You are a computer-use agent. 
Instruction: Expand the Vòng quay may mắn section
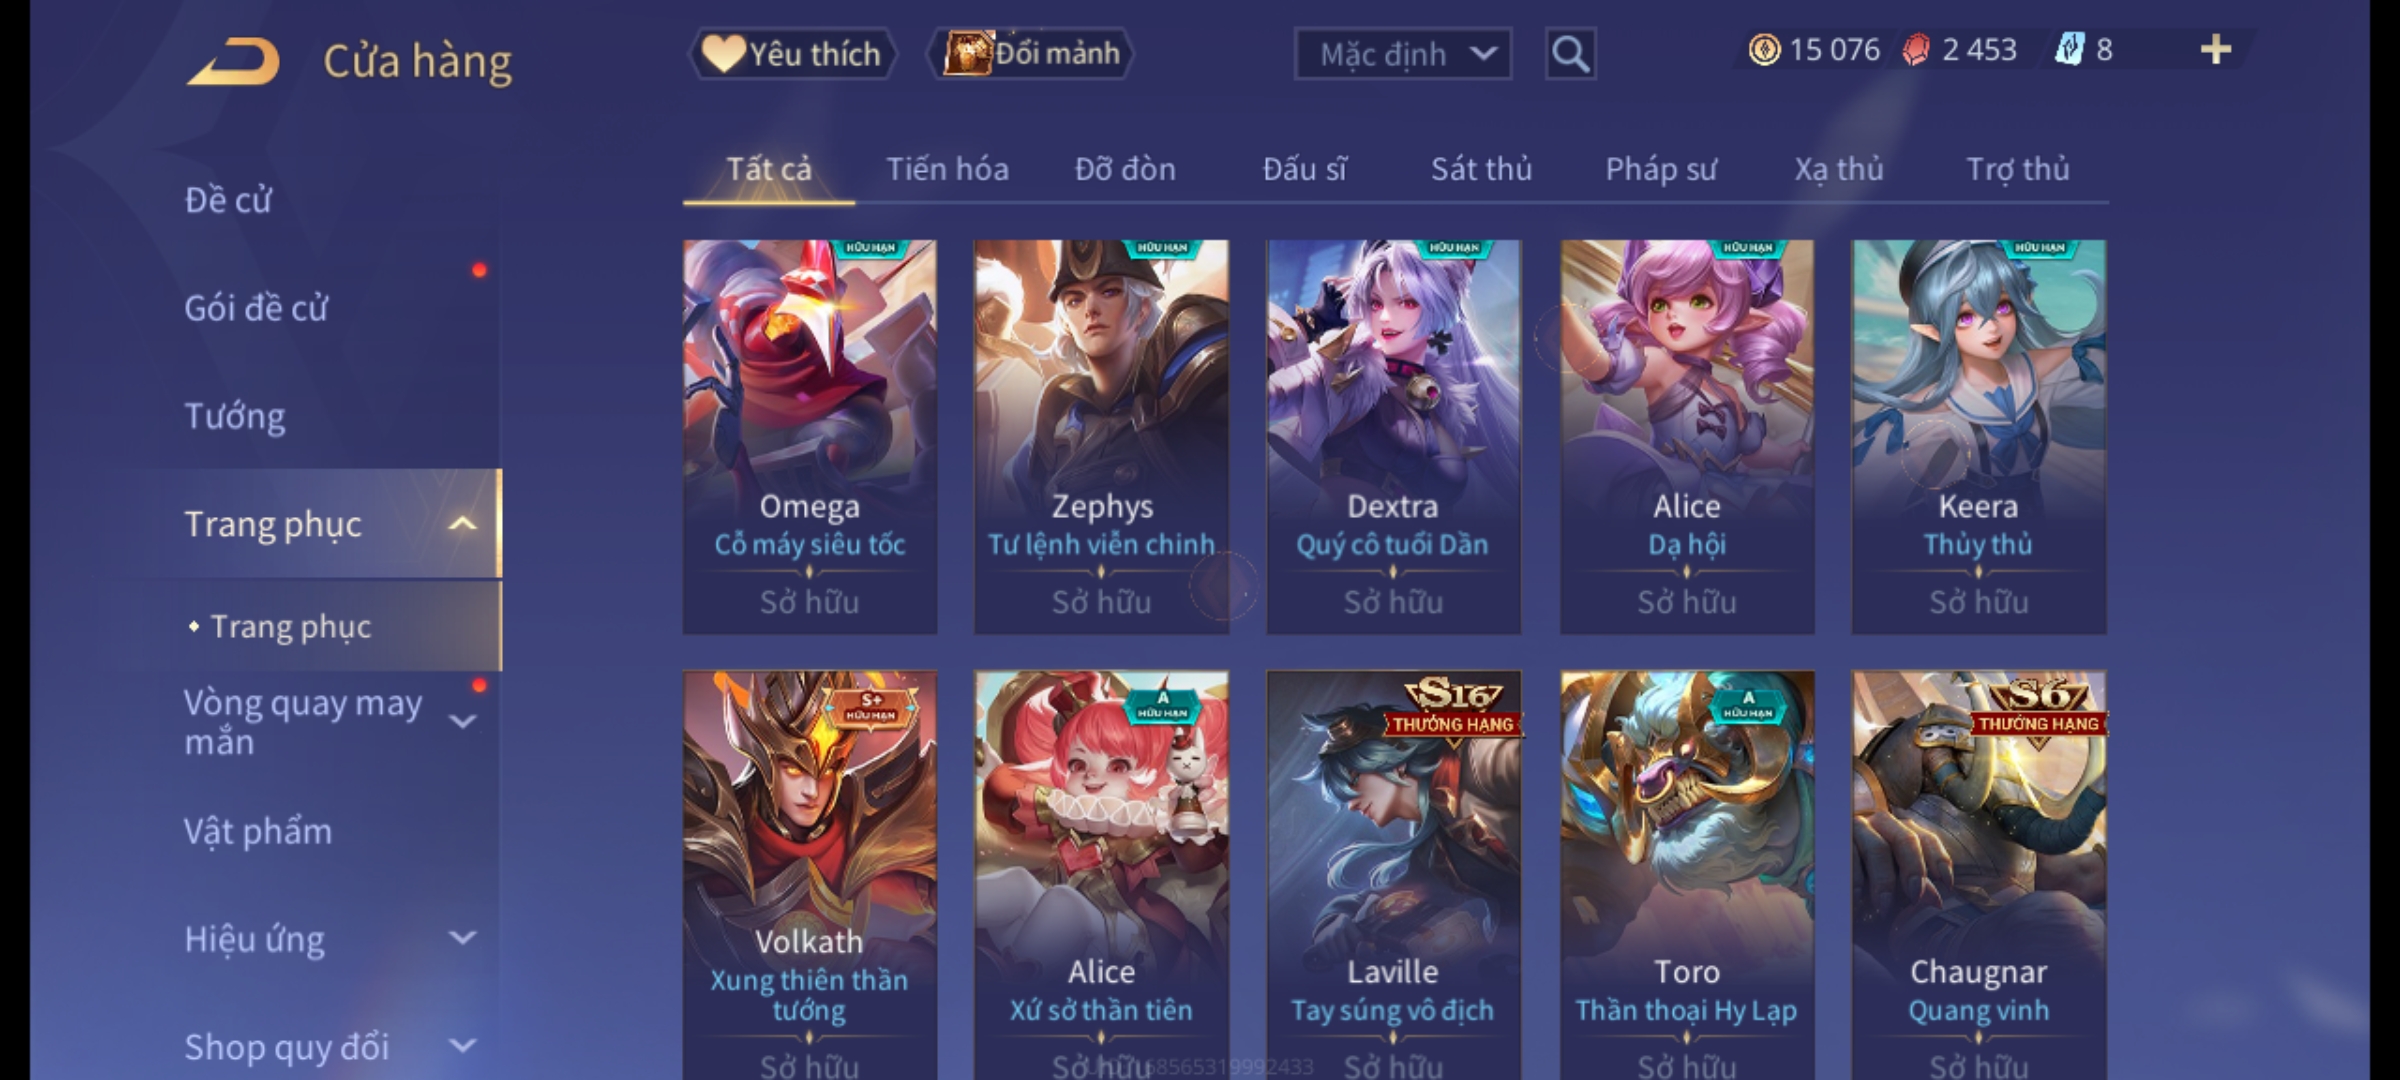[x=462, y=721]
